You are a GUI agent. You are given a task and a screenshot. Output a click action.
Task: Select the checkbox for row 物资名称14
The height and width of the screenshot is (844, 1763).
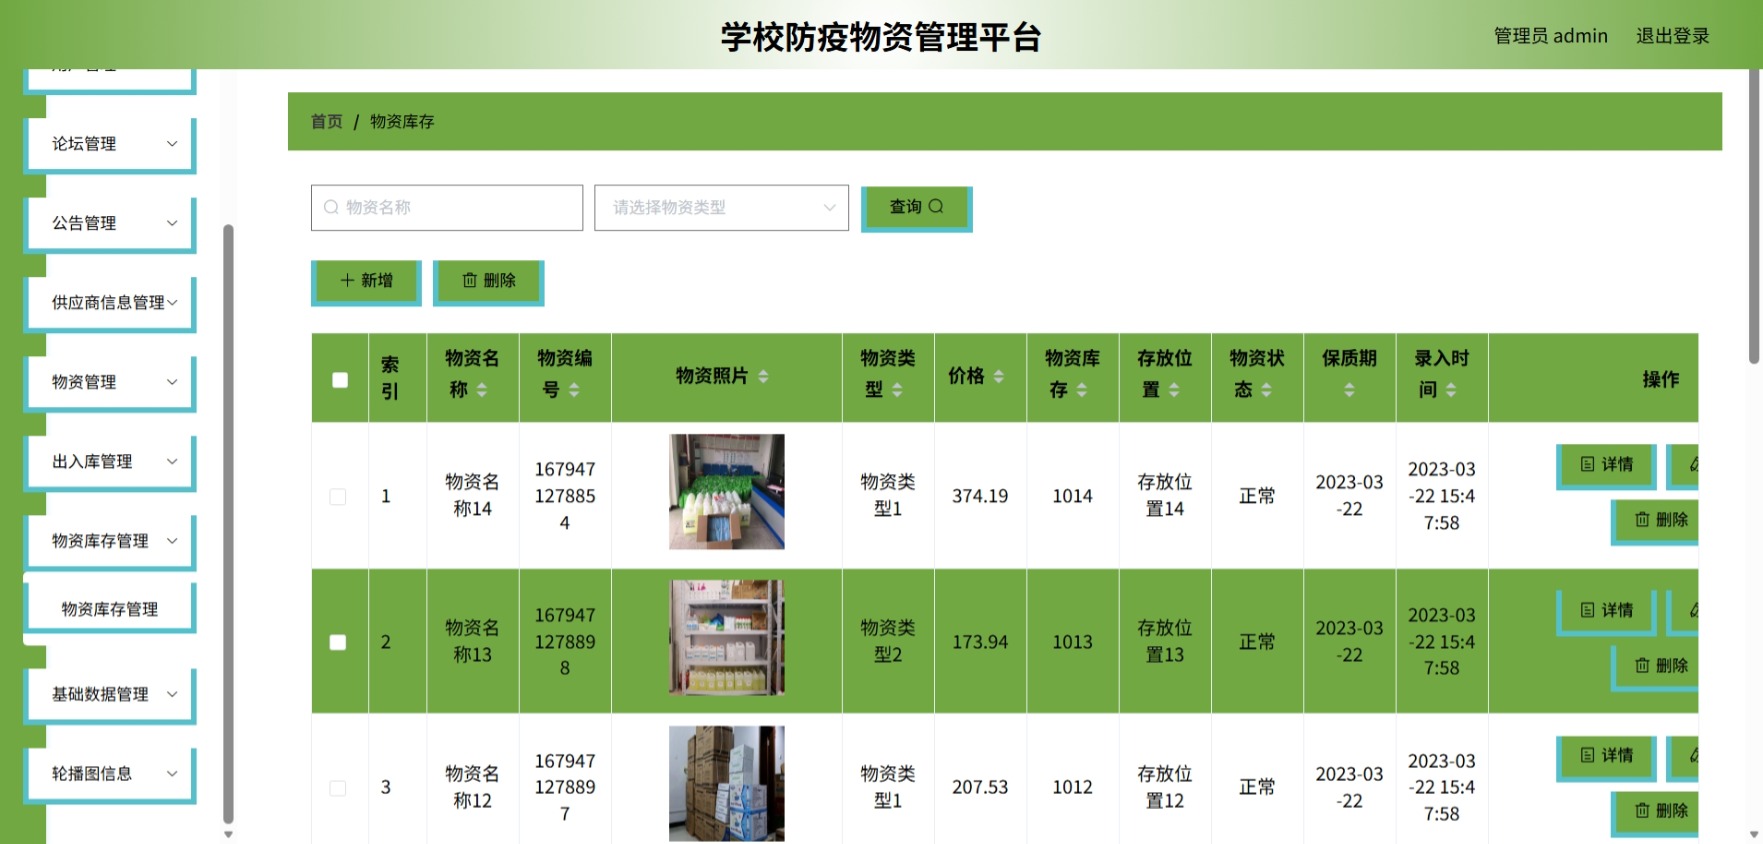[x=338, y=497]
